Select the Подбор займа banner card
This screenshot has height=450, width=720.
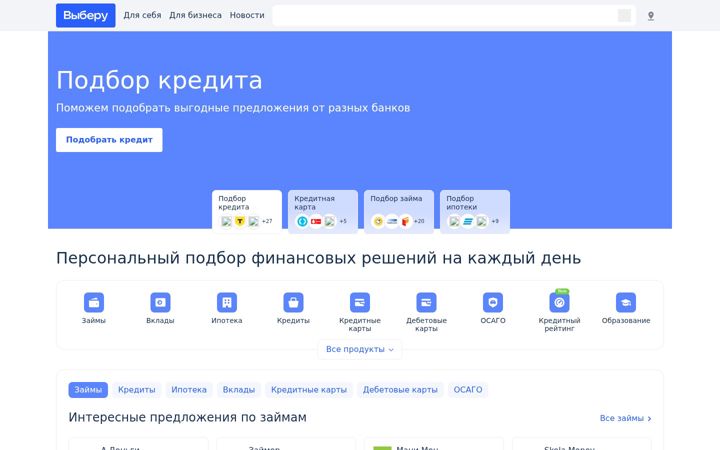[x=399, y=212]
